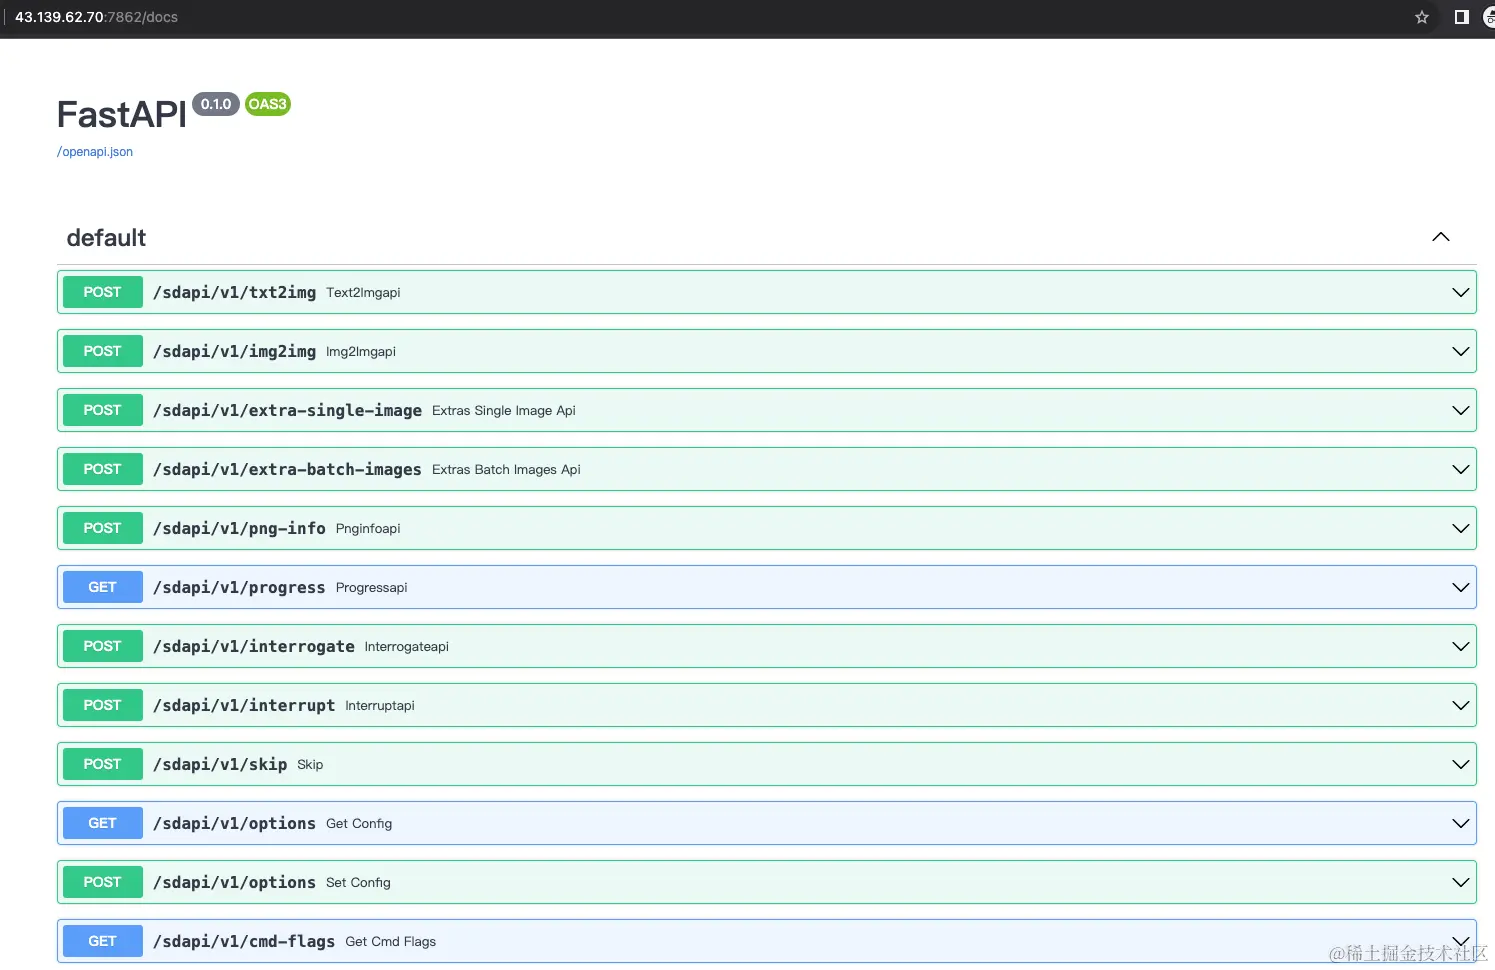Screen dimensions: 1495x970
Task: Expand the /sdapi/v1/img2img endpoint chevron
Action: click(x=1460, y=351)
